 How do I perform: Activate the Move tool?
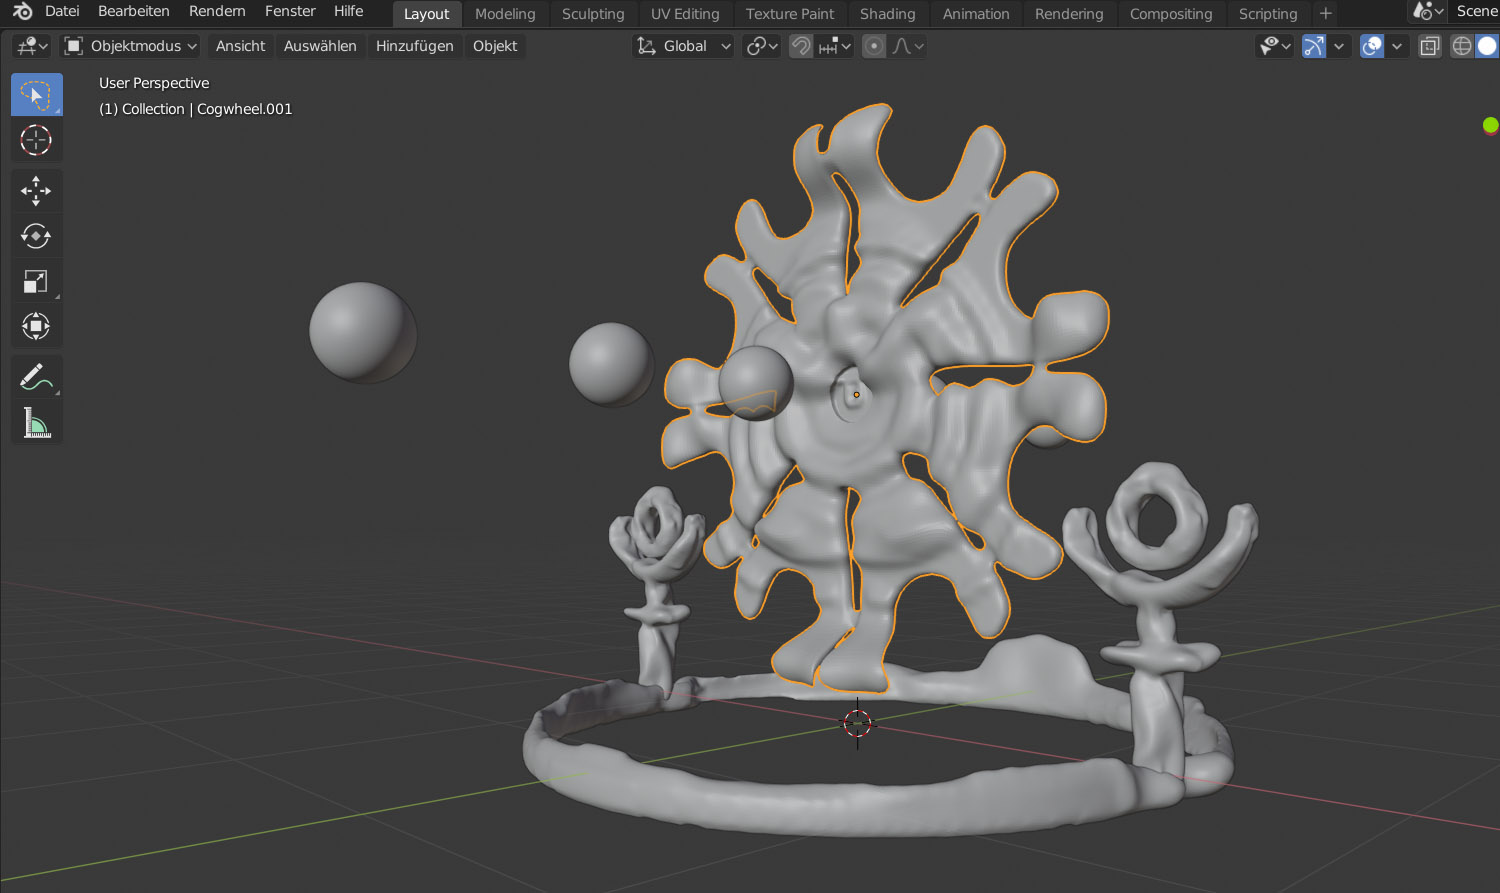(x=36, y=190)
